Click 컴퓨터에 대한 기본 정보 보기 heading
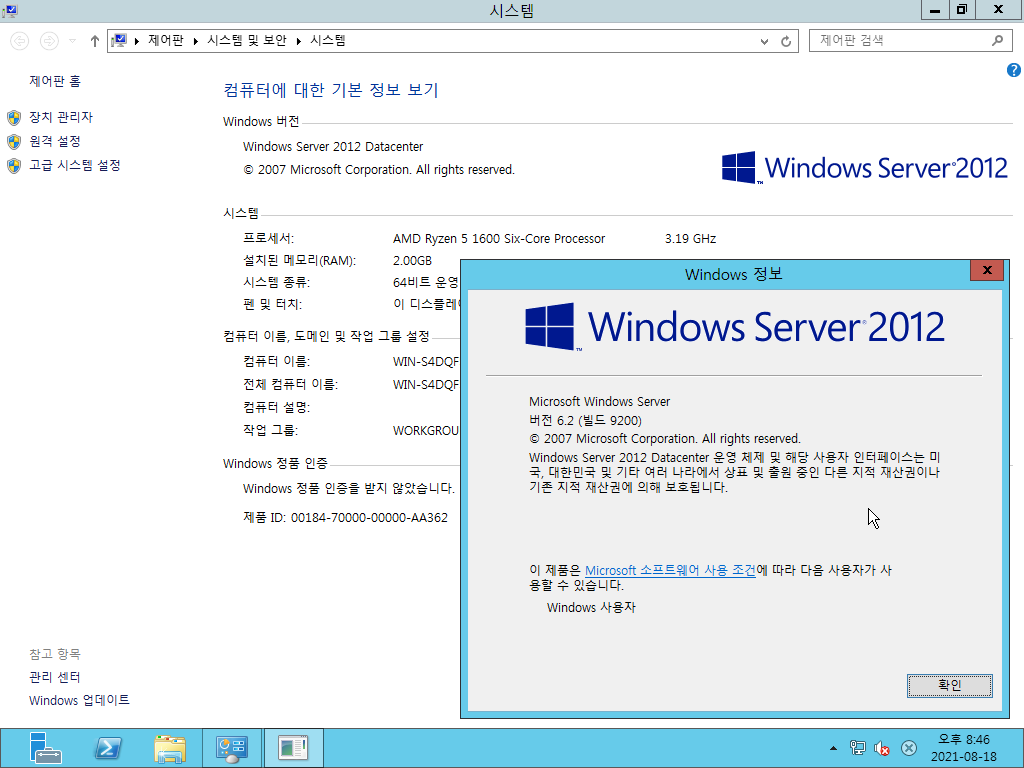1024x768 pixels. tap(331, 90)
